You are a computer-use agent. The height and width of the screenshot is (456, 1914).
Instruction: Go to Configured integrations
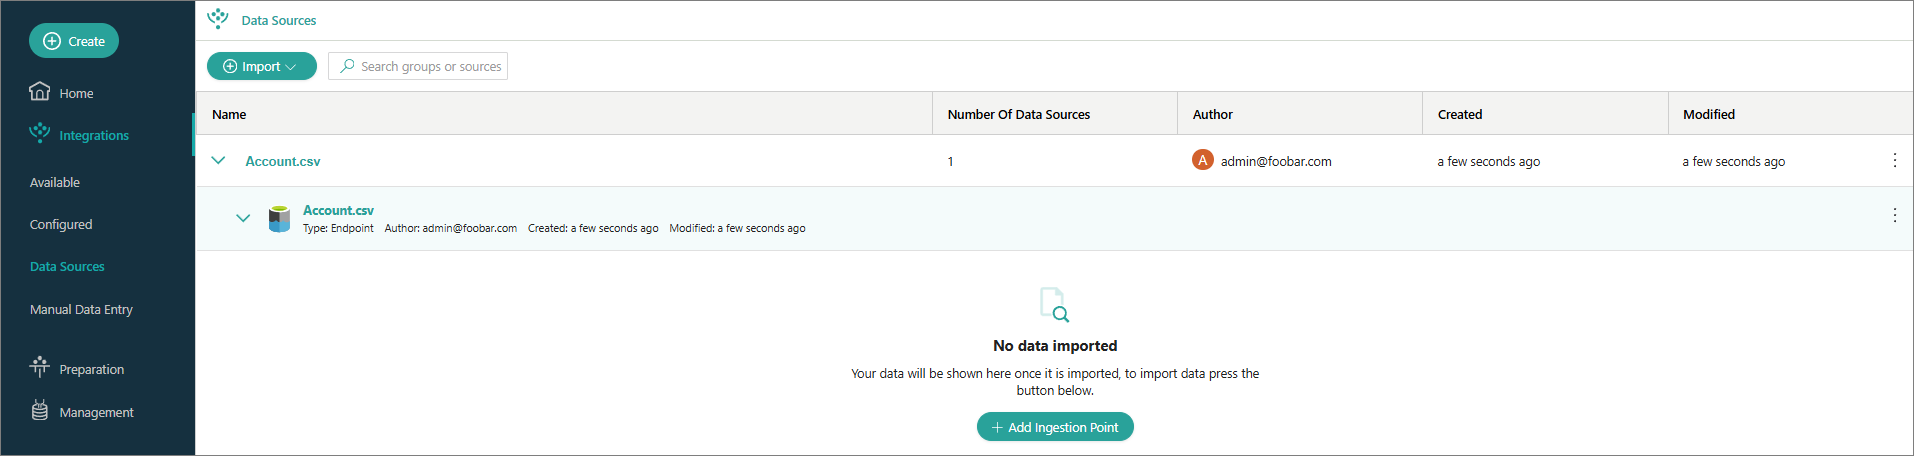61,224
